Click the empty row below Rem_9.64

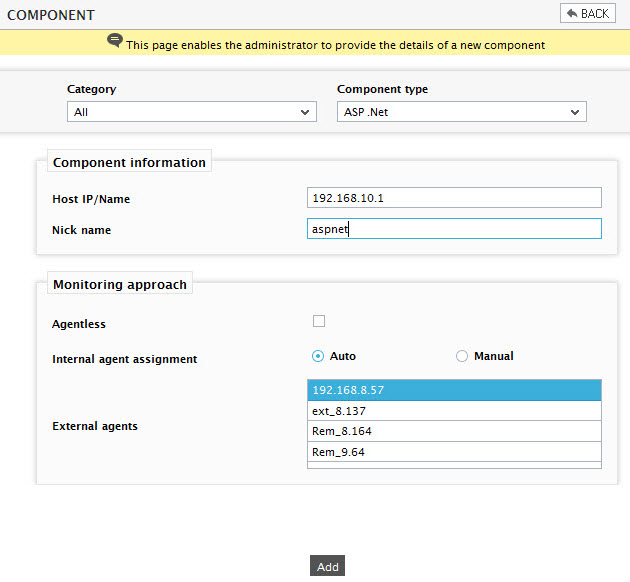pos(454,465)
